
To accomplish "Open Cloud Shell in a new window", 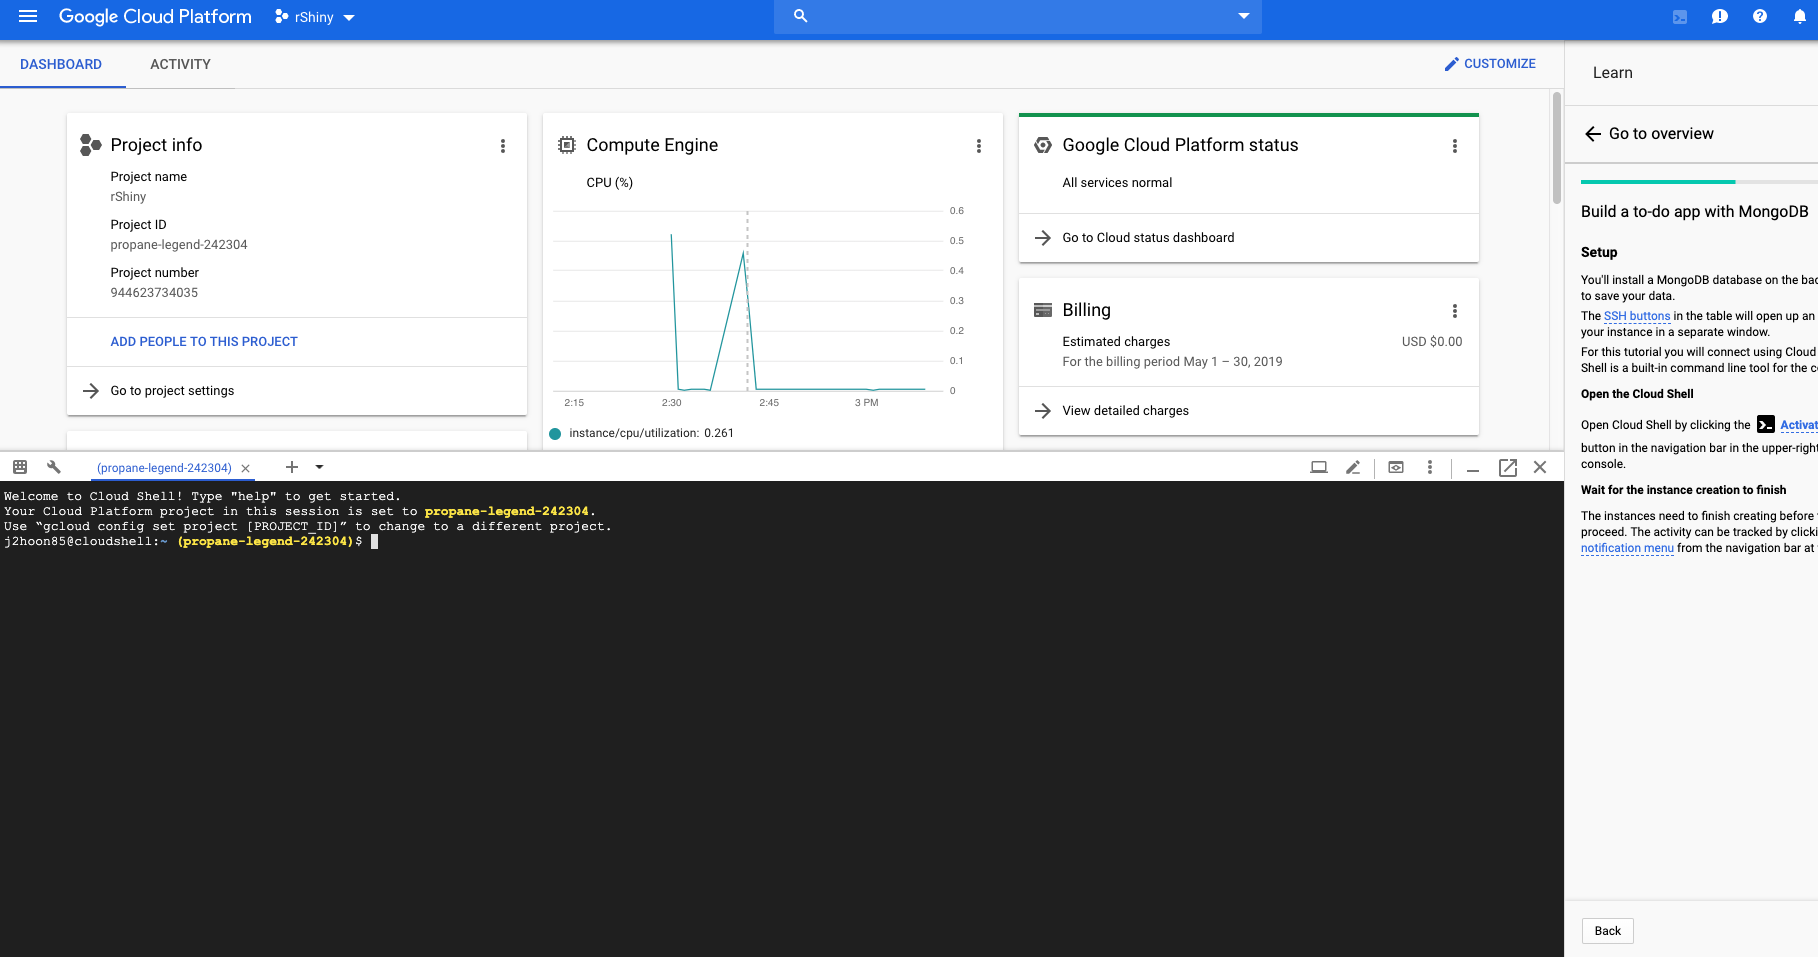I will point(1508,467).
